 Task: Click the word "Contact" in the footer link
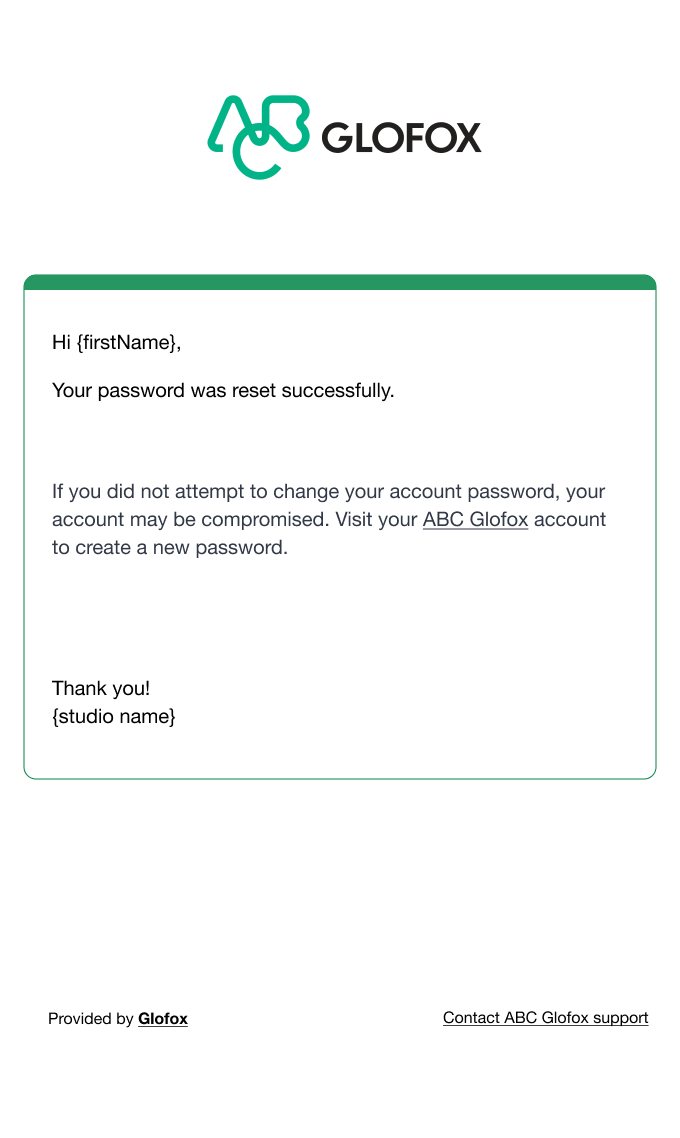pyautogui.click(x=471, y=1018)
